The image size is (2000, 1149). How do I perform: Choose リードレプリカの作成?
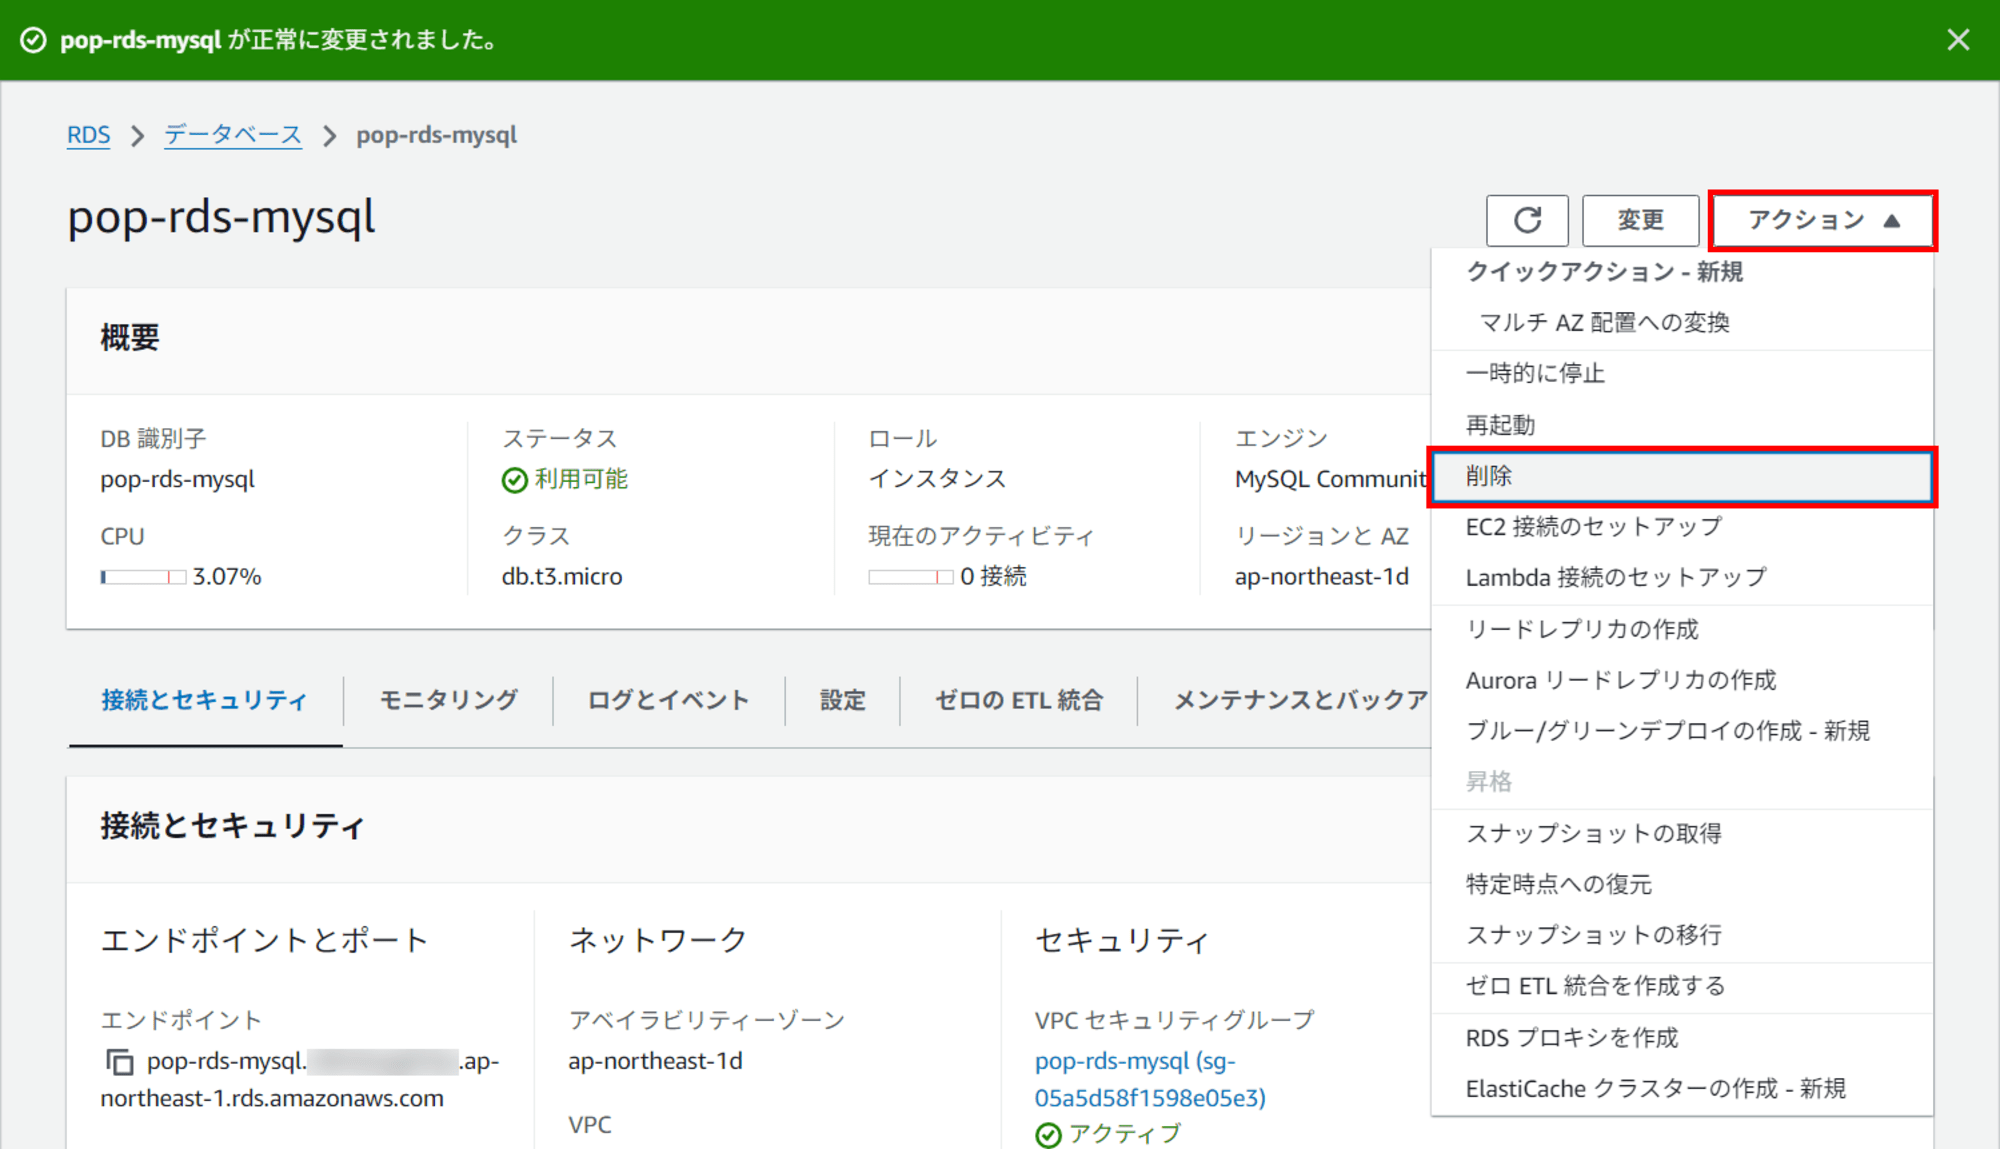click(1682, 630)
